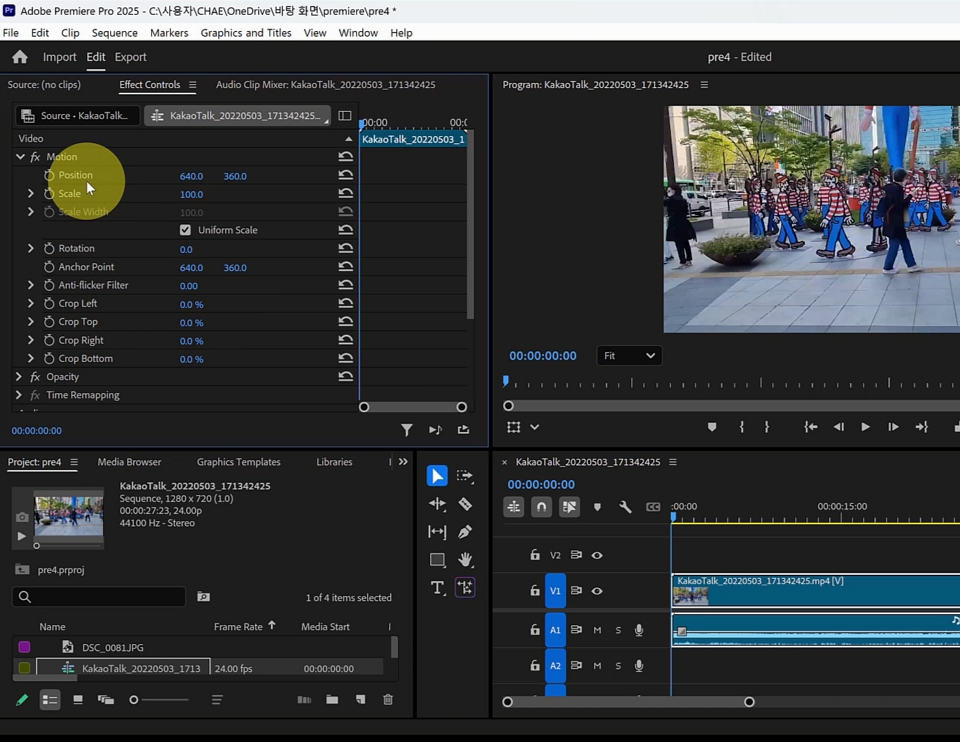Screen dimensions: 960x742
Task: Open the Fit zoom level dropdown
Action: [629, 356]
